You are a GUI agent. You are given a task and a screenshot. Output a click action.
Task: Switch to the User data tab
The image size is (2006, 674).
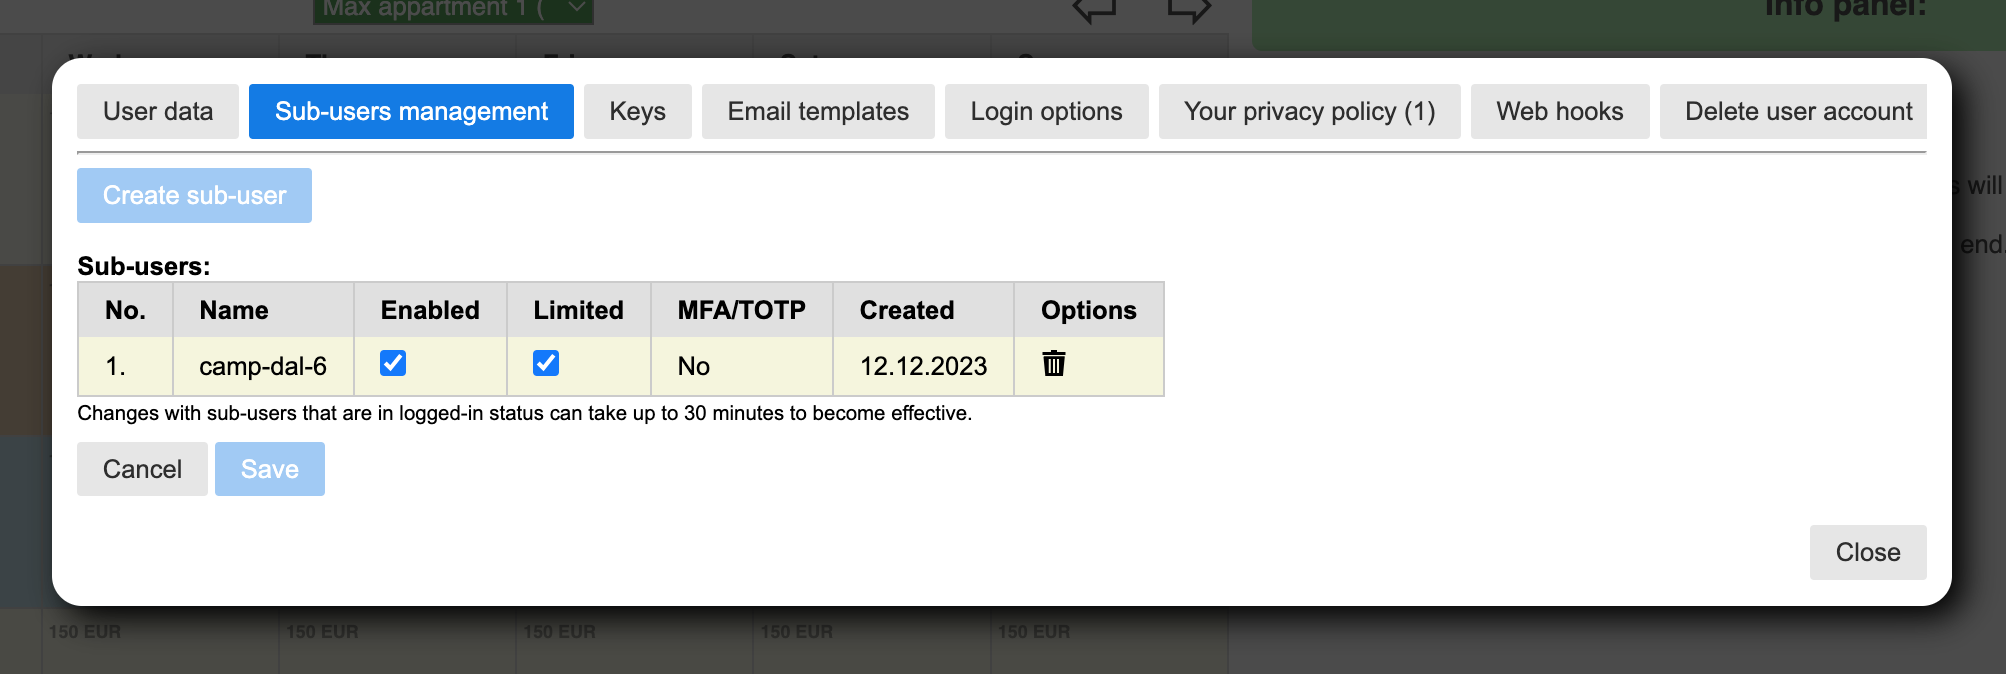pyautogui.click(x=158, y=111)
